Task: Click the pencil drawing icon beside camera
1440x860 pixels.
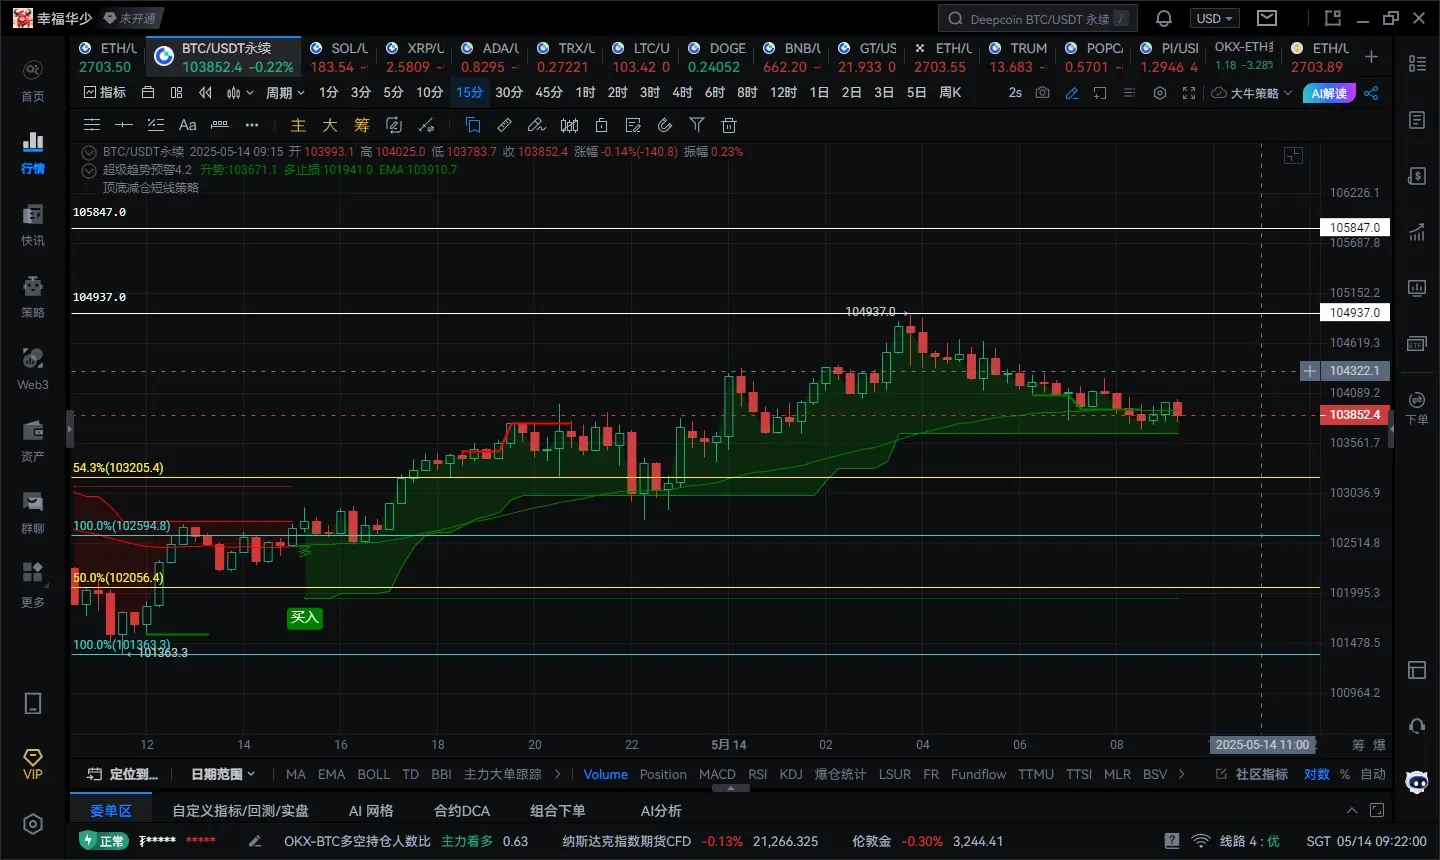Action: (1072, 93)
